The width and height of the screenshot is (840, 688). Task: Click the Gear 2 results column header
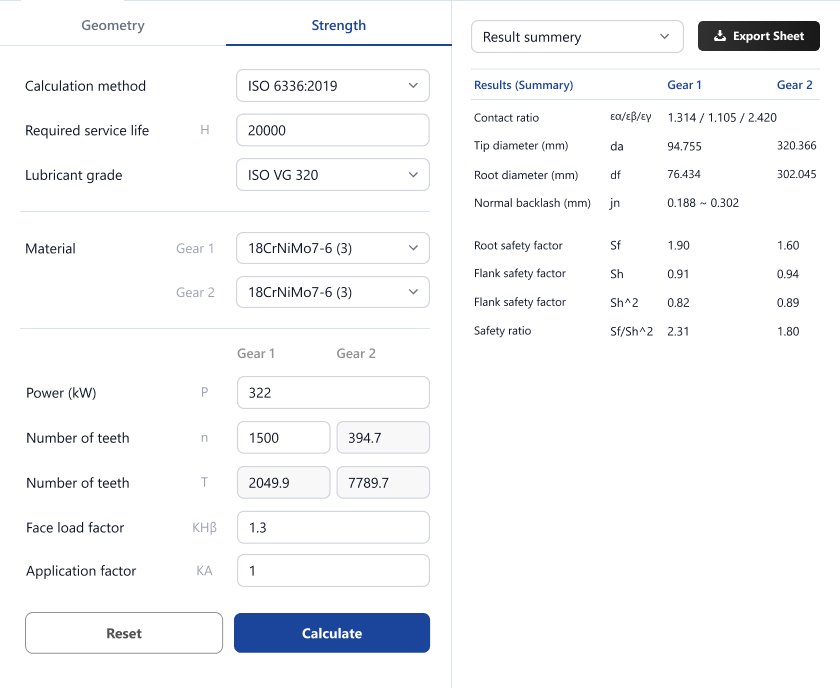(794, 85)
